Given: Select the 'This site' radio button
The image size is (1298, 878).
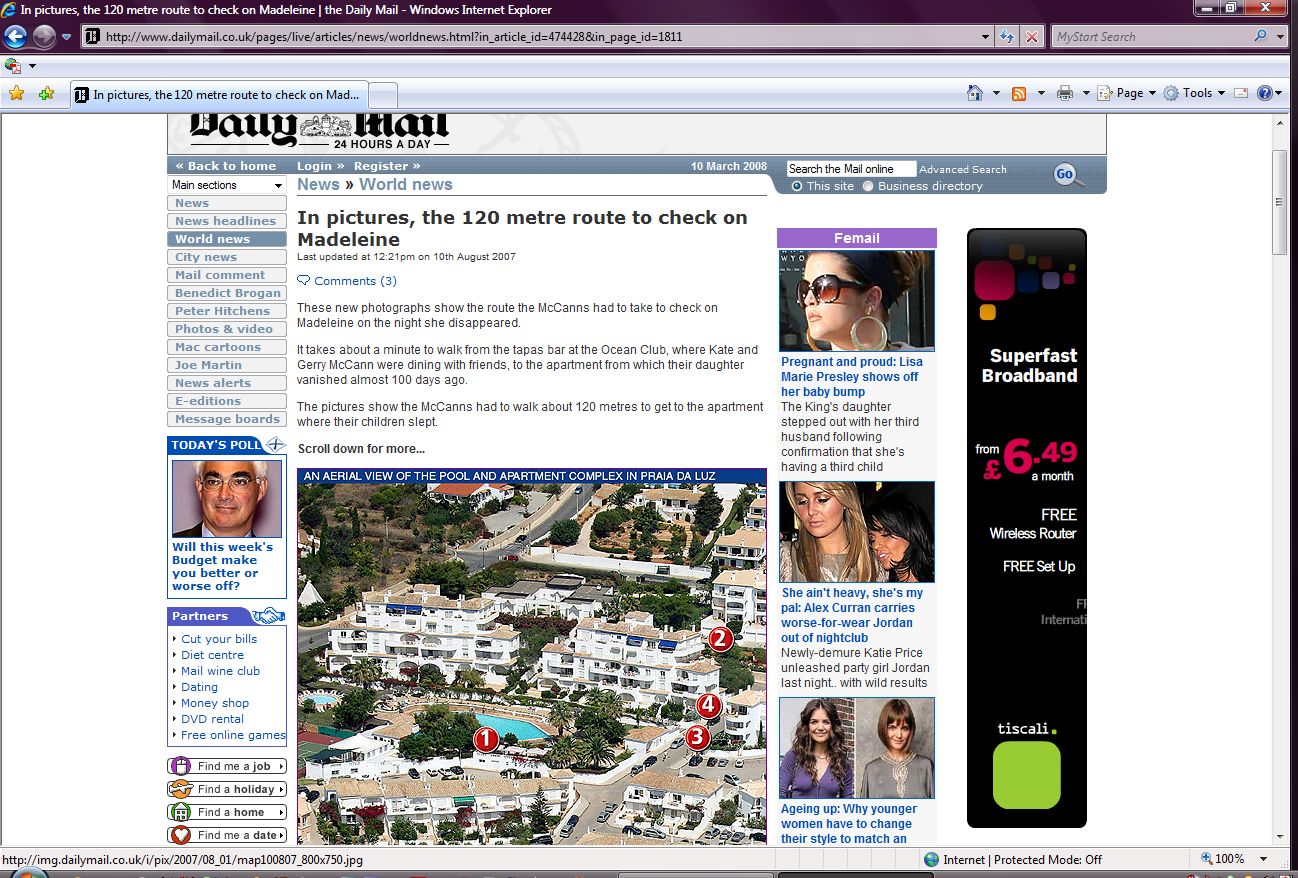Looking at the screenshot, I should (x=797, y=186).
